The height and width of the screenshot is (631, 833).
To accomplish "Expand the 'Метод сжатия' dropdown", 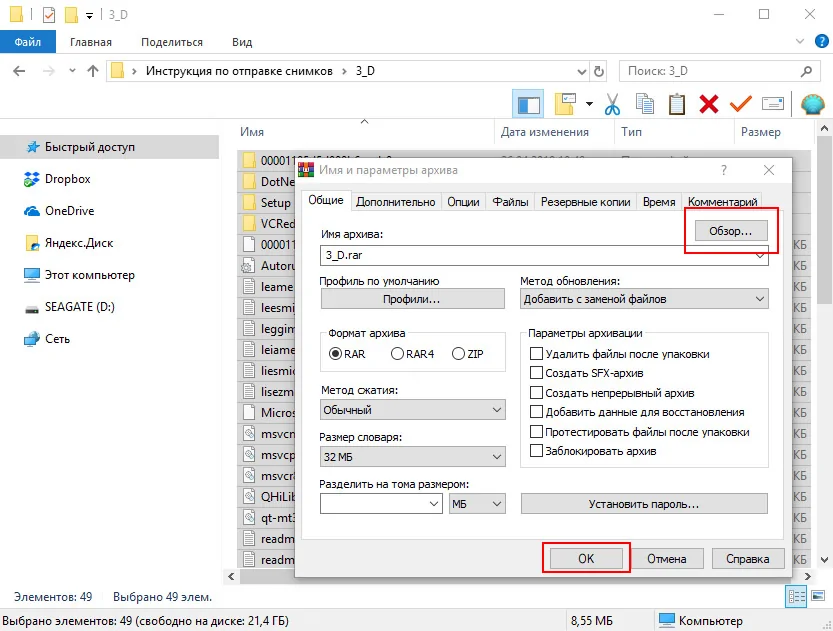I will pyautogui.click(x=413, y=410).
